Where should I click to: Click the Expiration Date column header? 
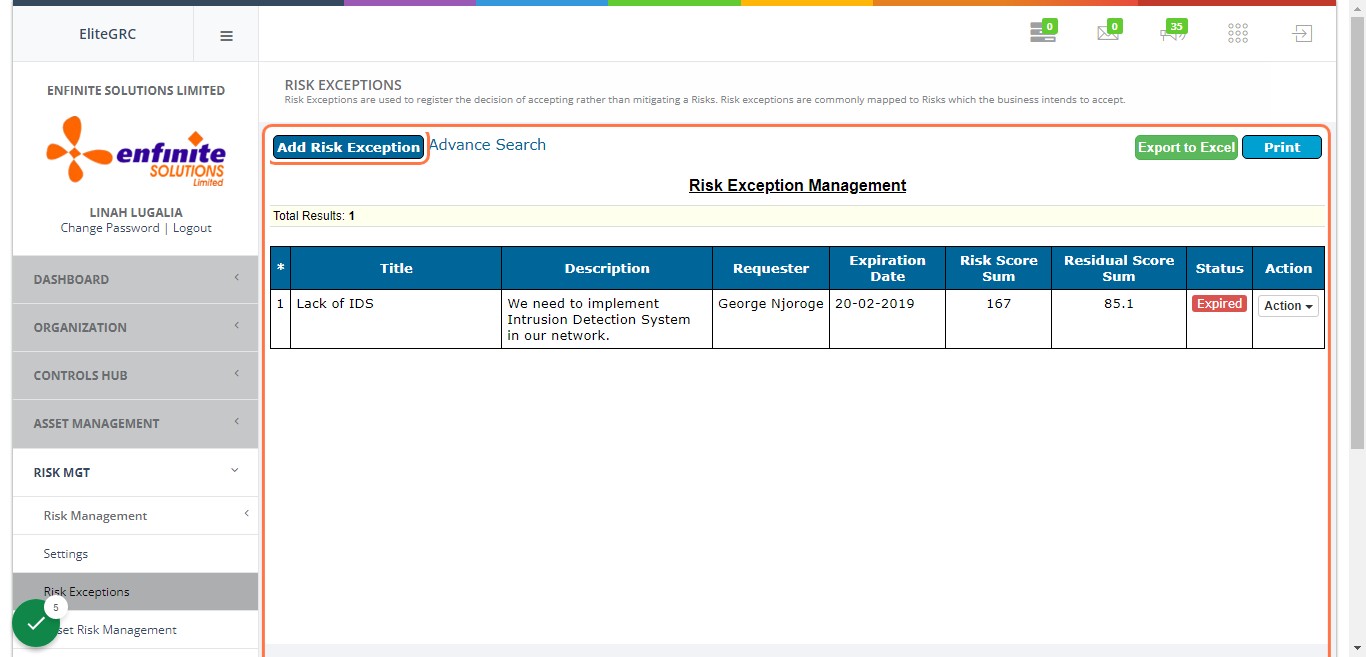pos(887,268)
